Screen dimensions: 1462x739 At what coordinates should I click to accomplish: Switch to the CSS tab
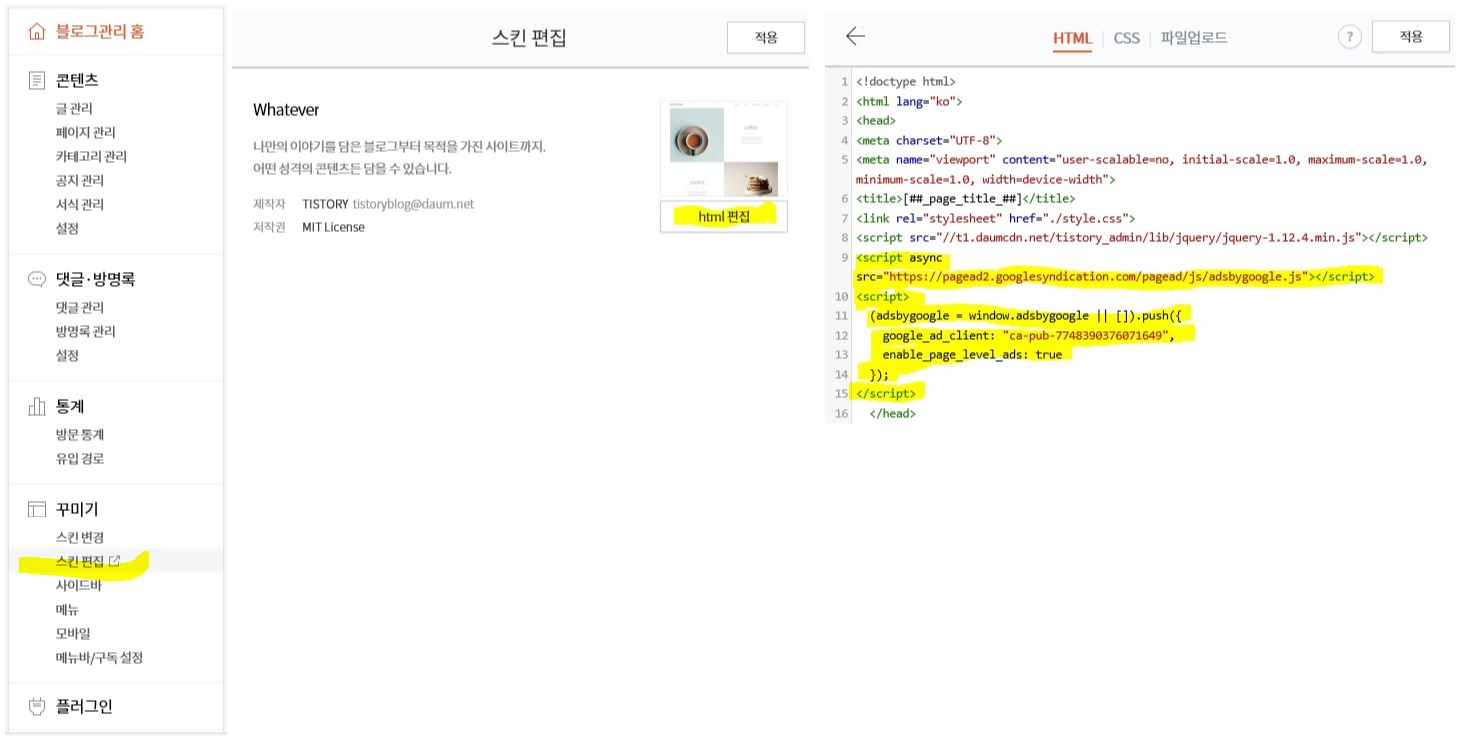click(1126, 38)
